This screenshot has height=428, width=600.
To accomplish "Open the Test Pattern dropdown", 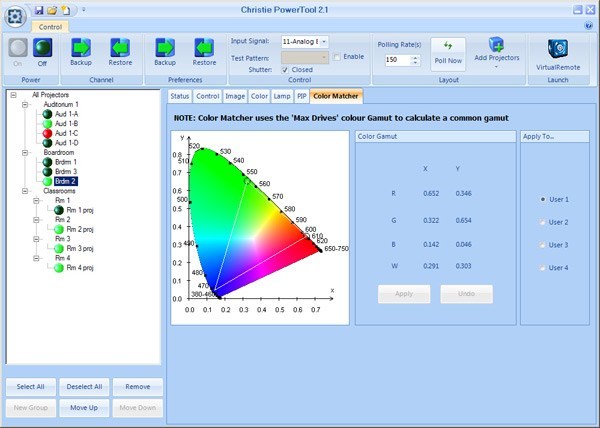I will 324,58.
